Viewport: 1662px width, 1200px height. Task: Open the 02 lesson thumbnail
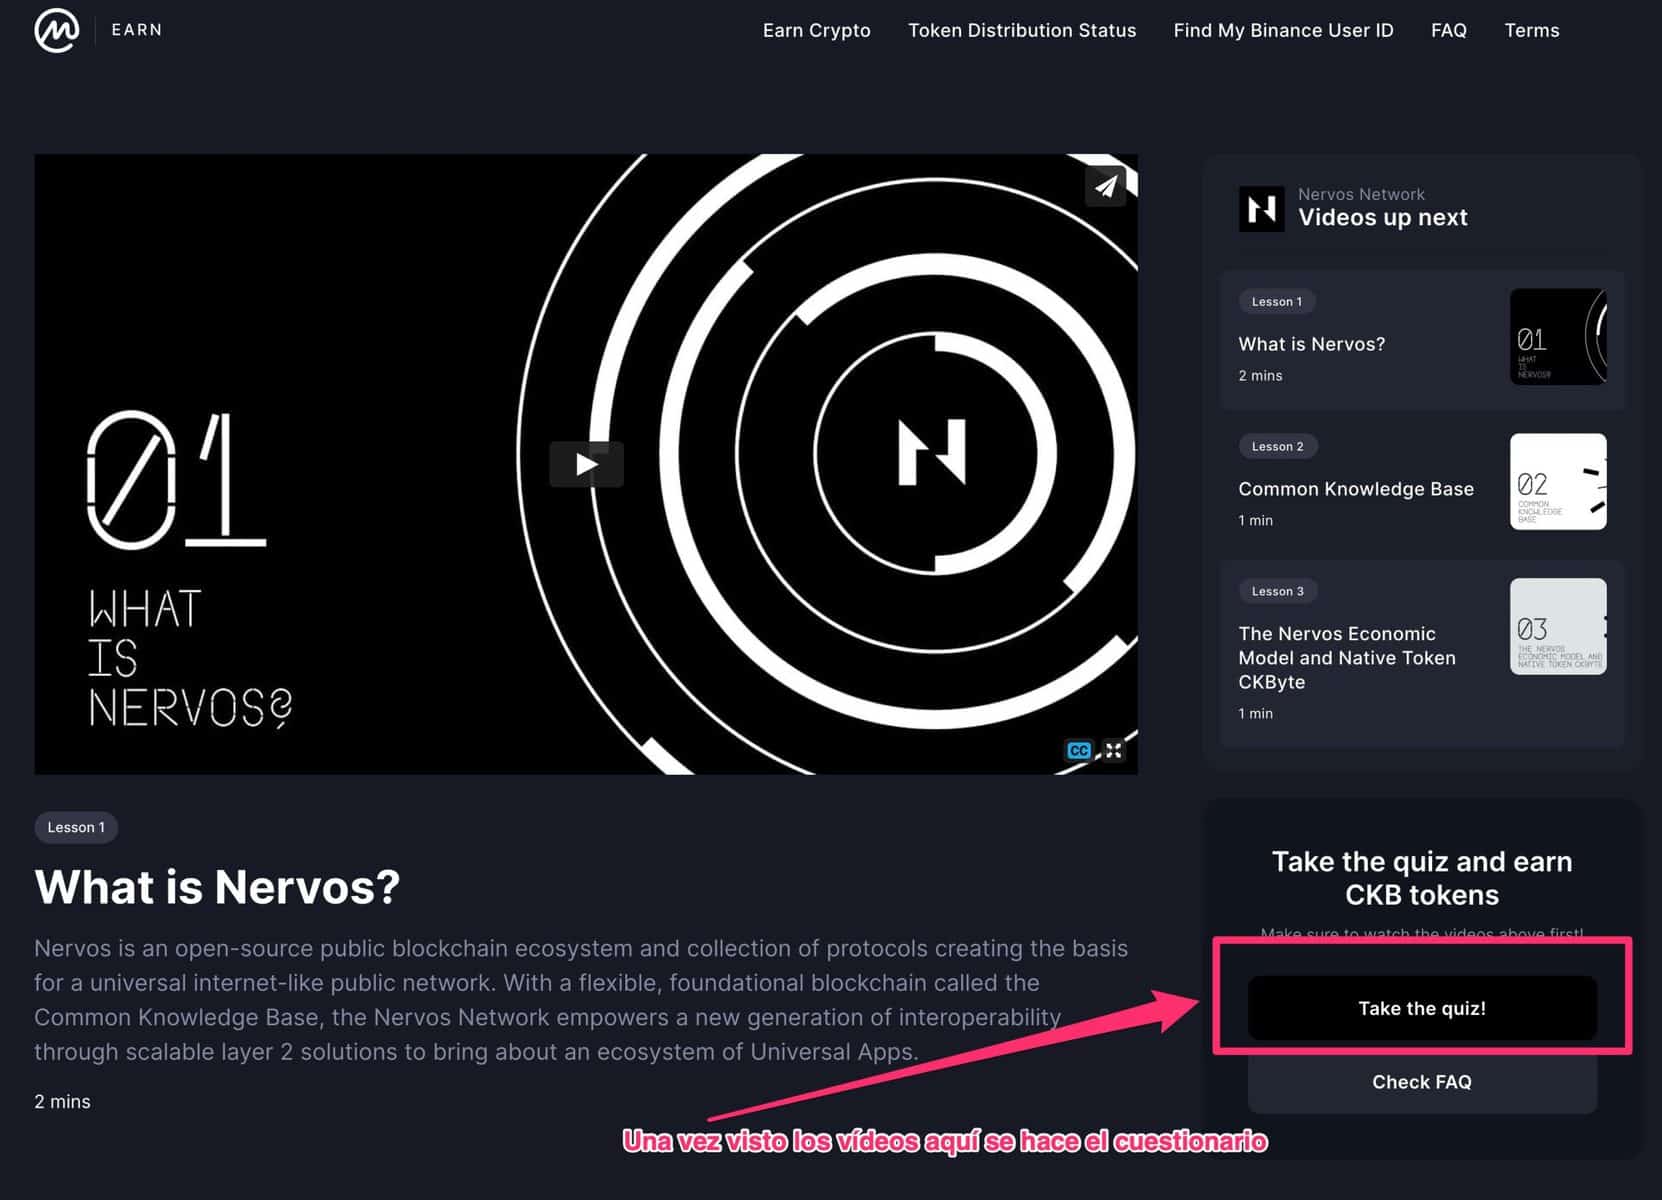point(1557,482)
